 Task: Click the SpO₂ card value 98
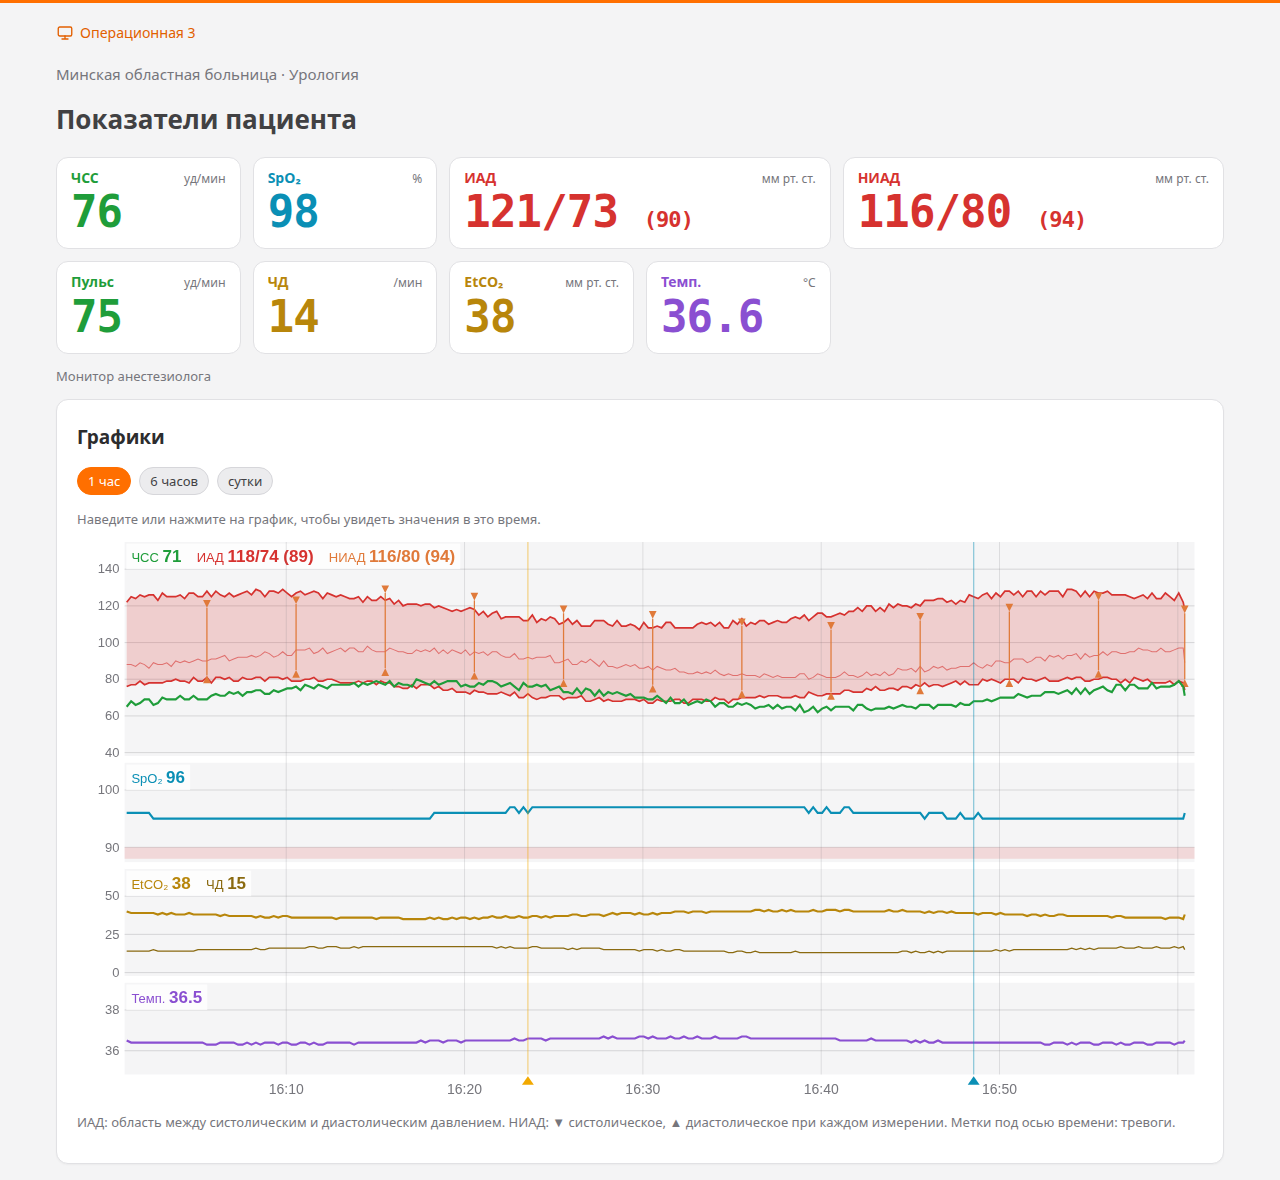(x=293, y=212)
